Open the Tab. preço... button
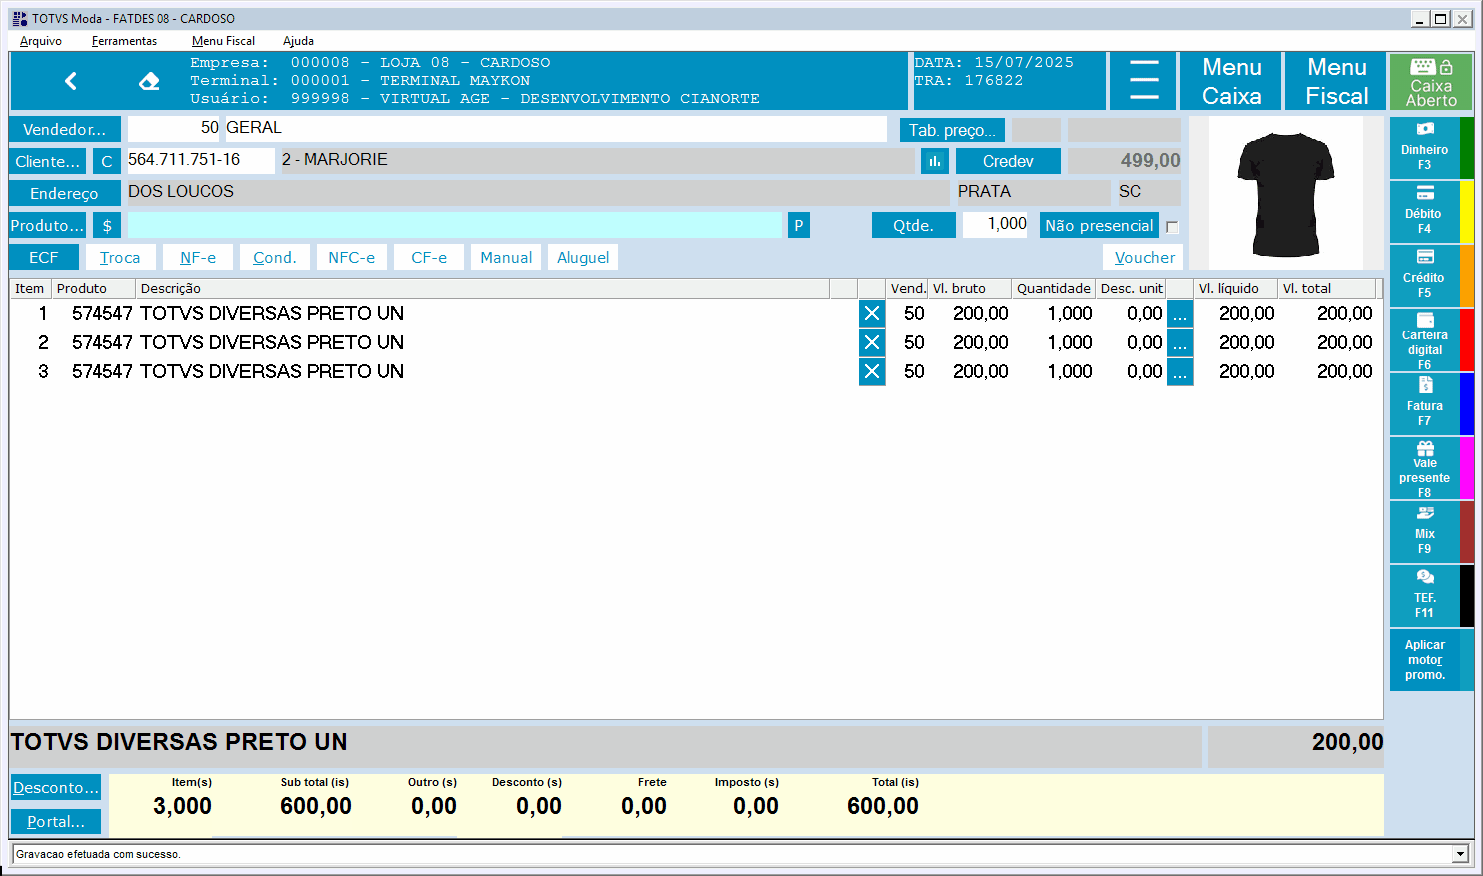The image size is (1483, 876). pyautogui.click(x=952, y=130)
